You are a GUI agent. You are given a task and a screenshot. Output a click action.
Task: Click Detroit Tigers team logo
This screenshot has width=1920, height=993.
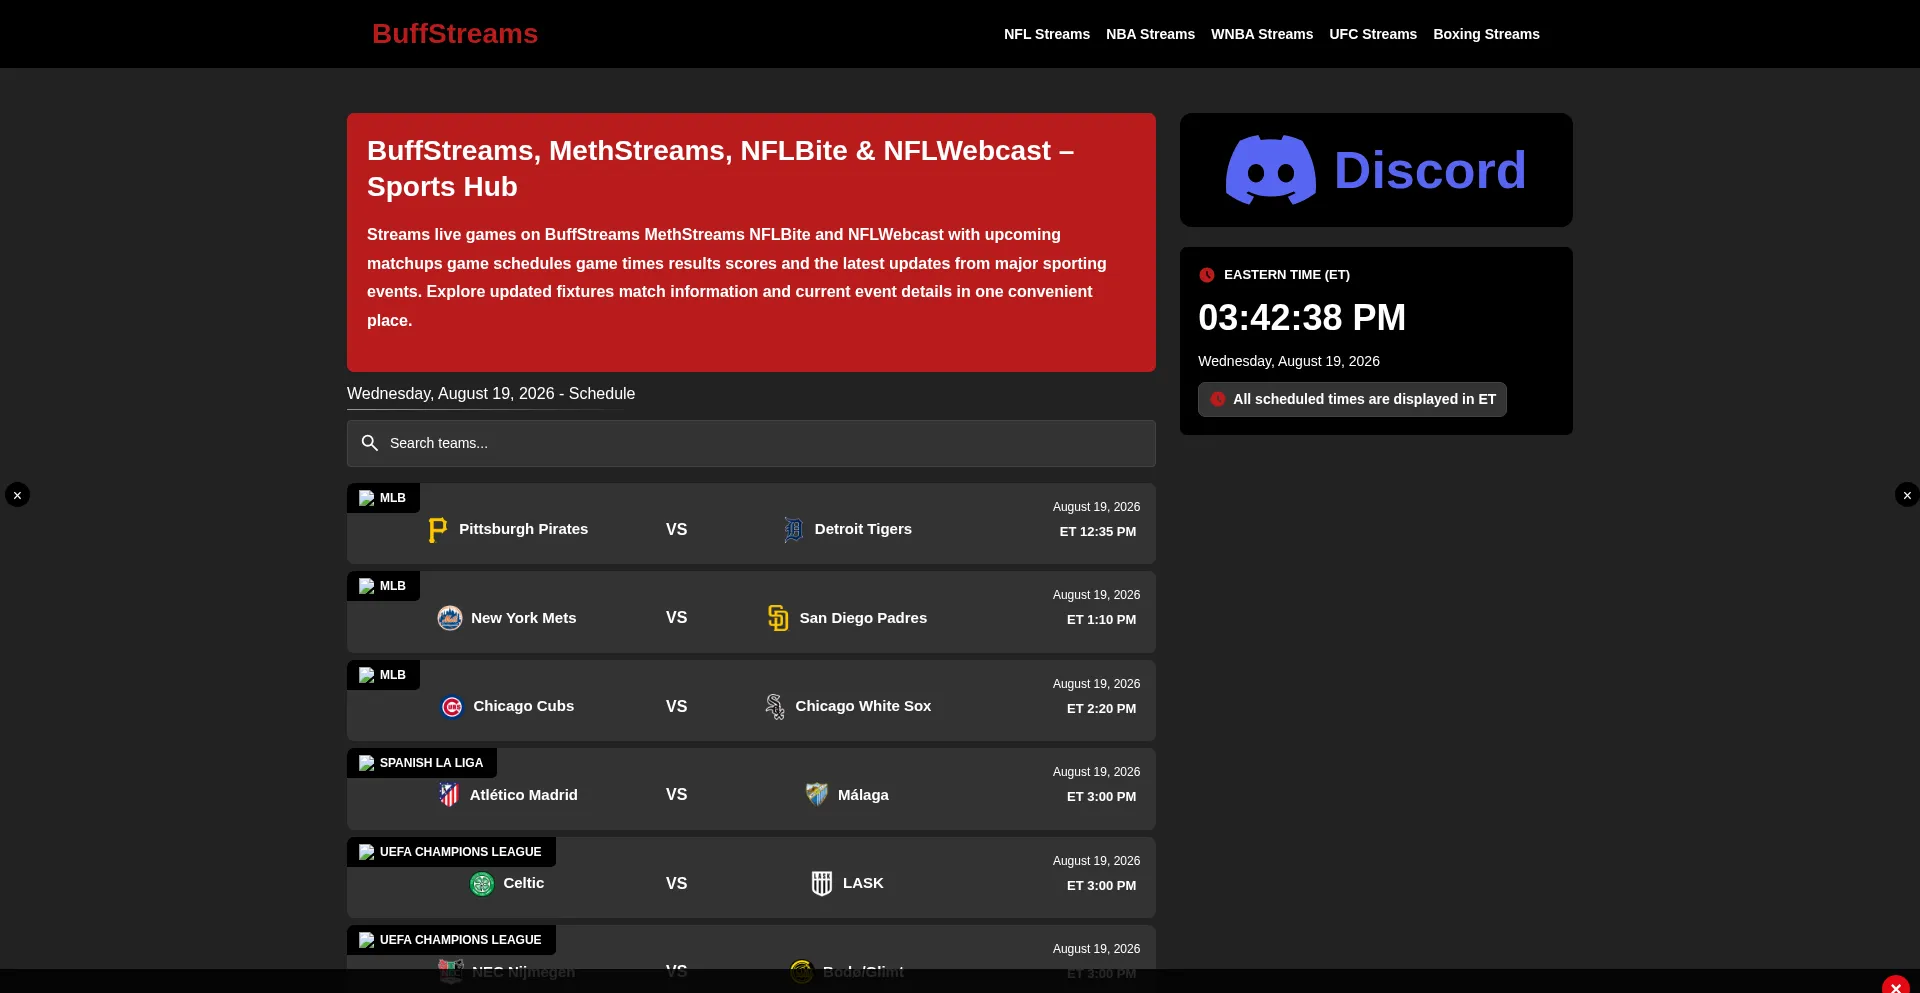click(x=794, y=530)
